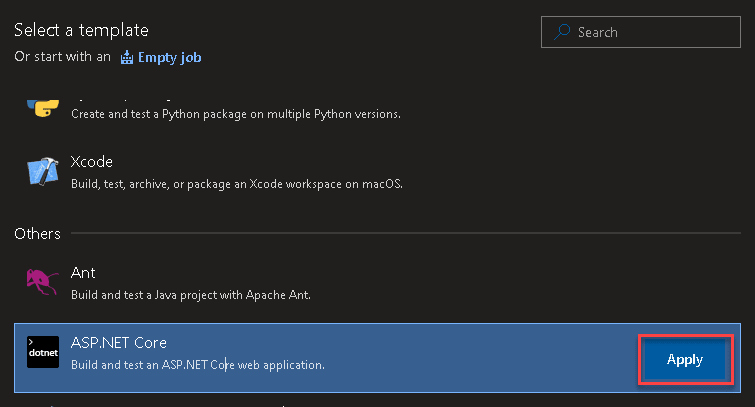This screenshot has width=755, height=407.
Task: Select the Ant template icon
Action: [x=43, y=283]
